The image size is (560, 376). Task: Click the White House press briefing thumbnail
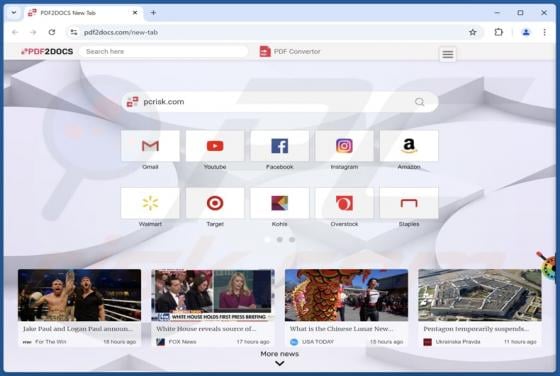[x=213, y=295]
